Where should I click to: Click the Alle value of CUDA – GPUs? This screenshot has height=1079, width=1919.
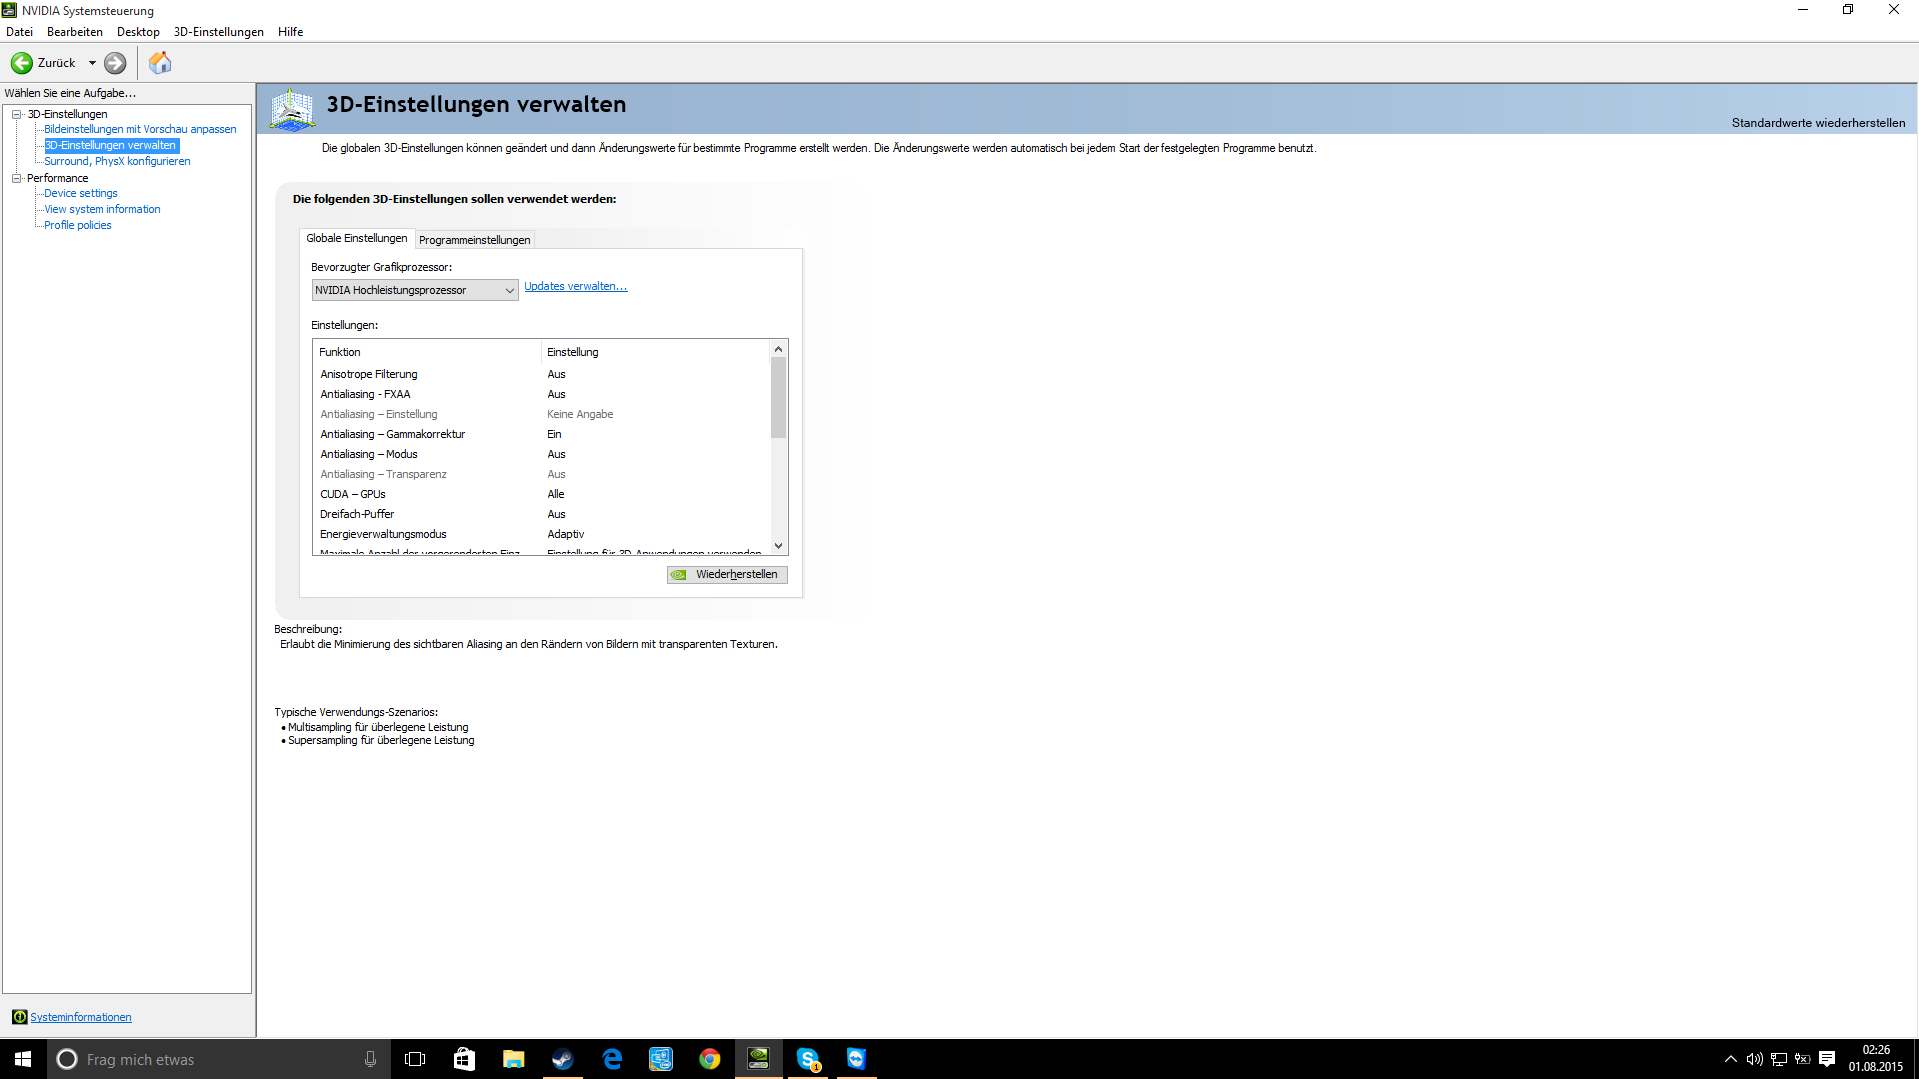[x=556, y=494]
